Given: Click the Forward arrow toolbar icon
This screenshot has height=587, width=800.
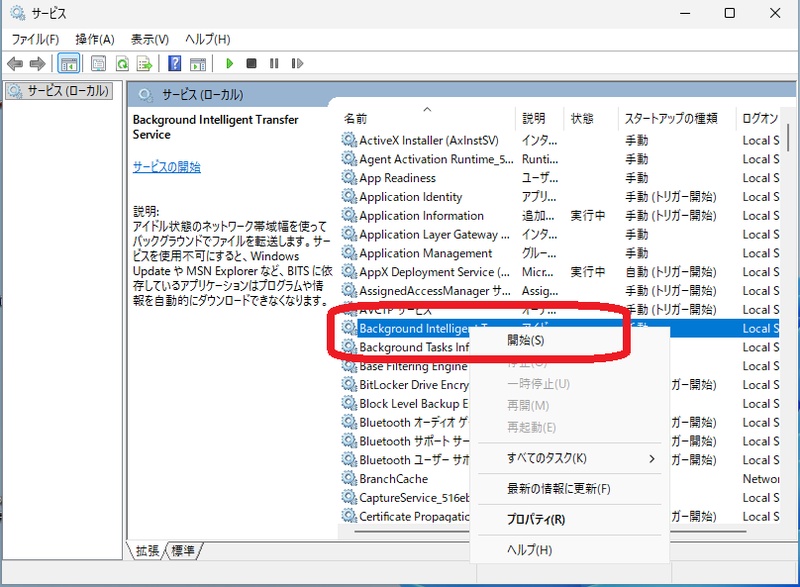Looking at the screenshot, I should coord(37,64).
